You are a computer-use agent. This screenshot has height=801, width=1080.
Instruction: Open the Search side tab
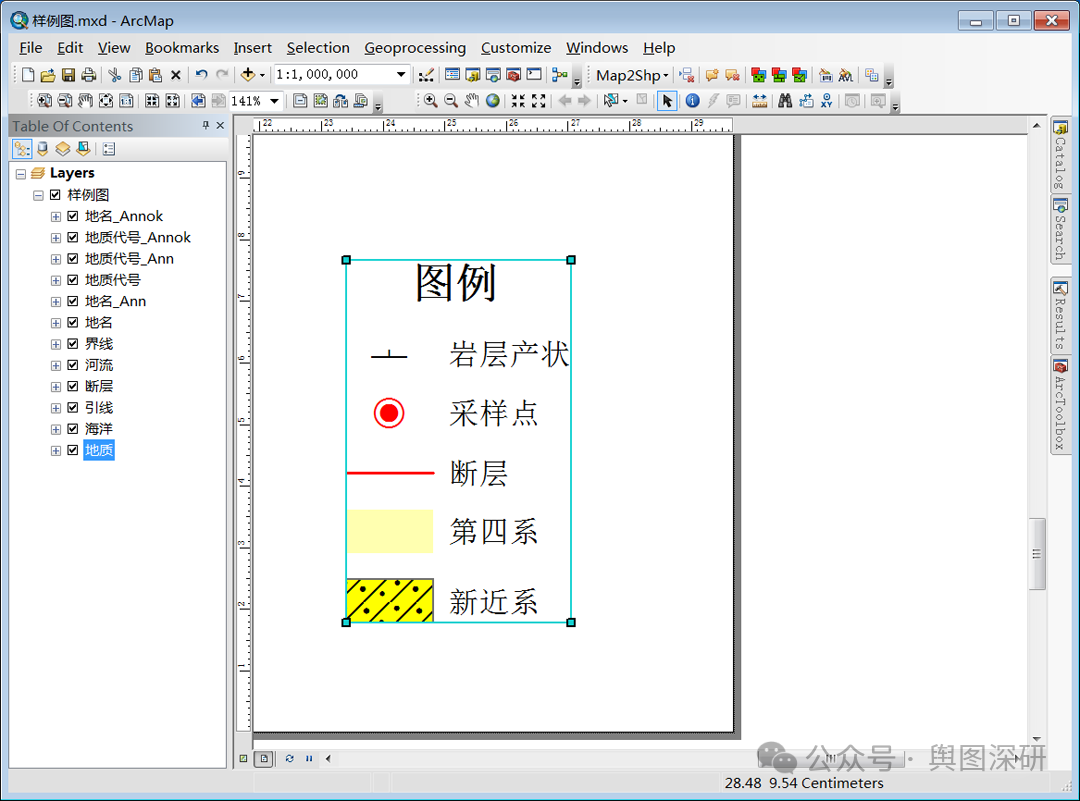point(1060,229)
